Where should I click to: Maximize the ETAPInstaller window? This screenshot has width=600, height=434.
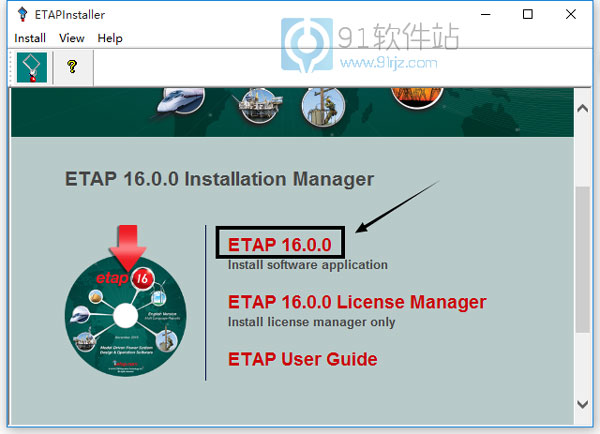point(528,15)
